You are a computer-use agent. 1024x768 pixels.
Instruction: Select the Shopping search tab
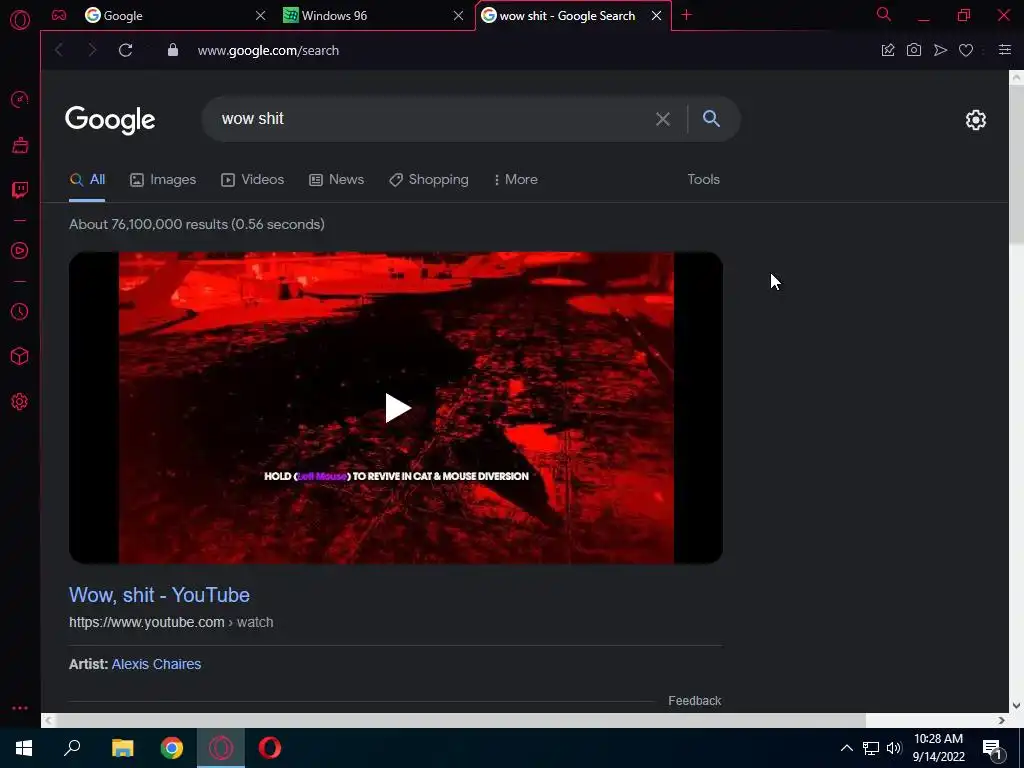pos(428,180)
